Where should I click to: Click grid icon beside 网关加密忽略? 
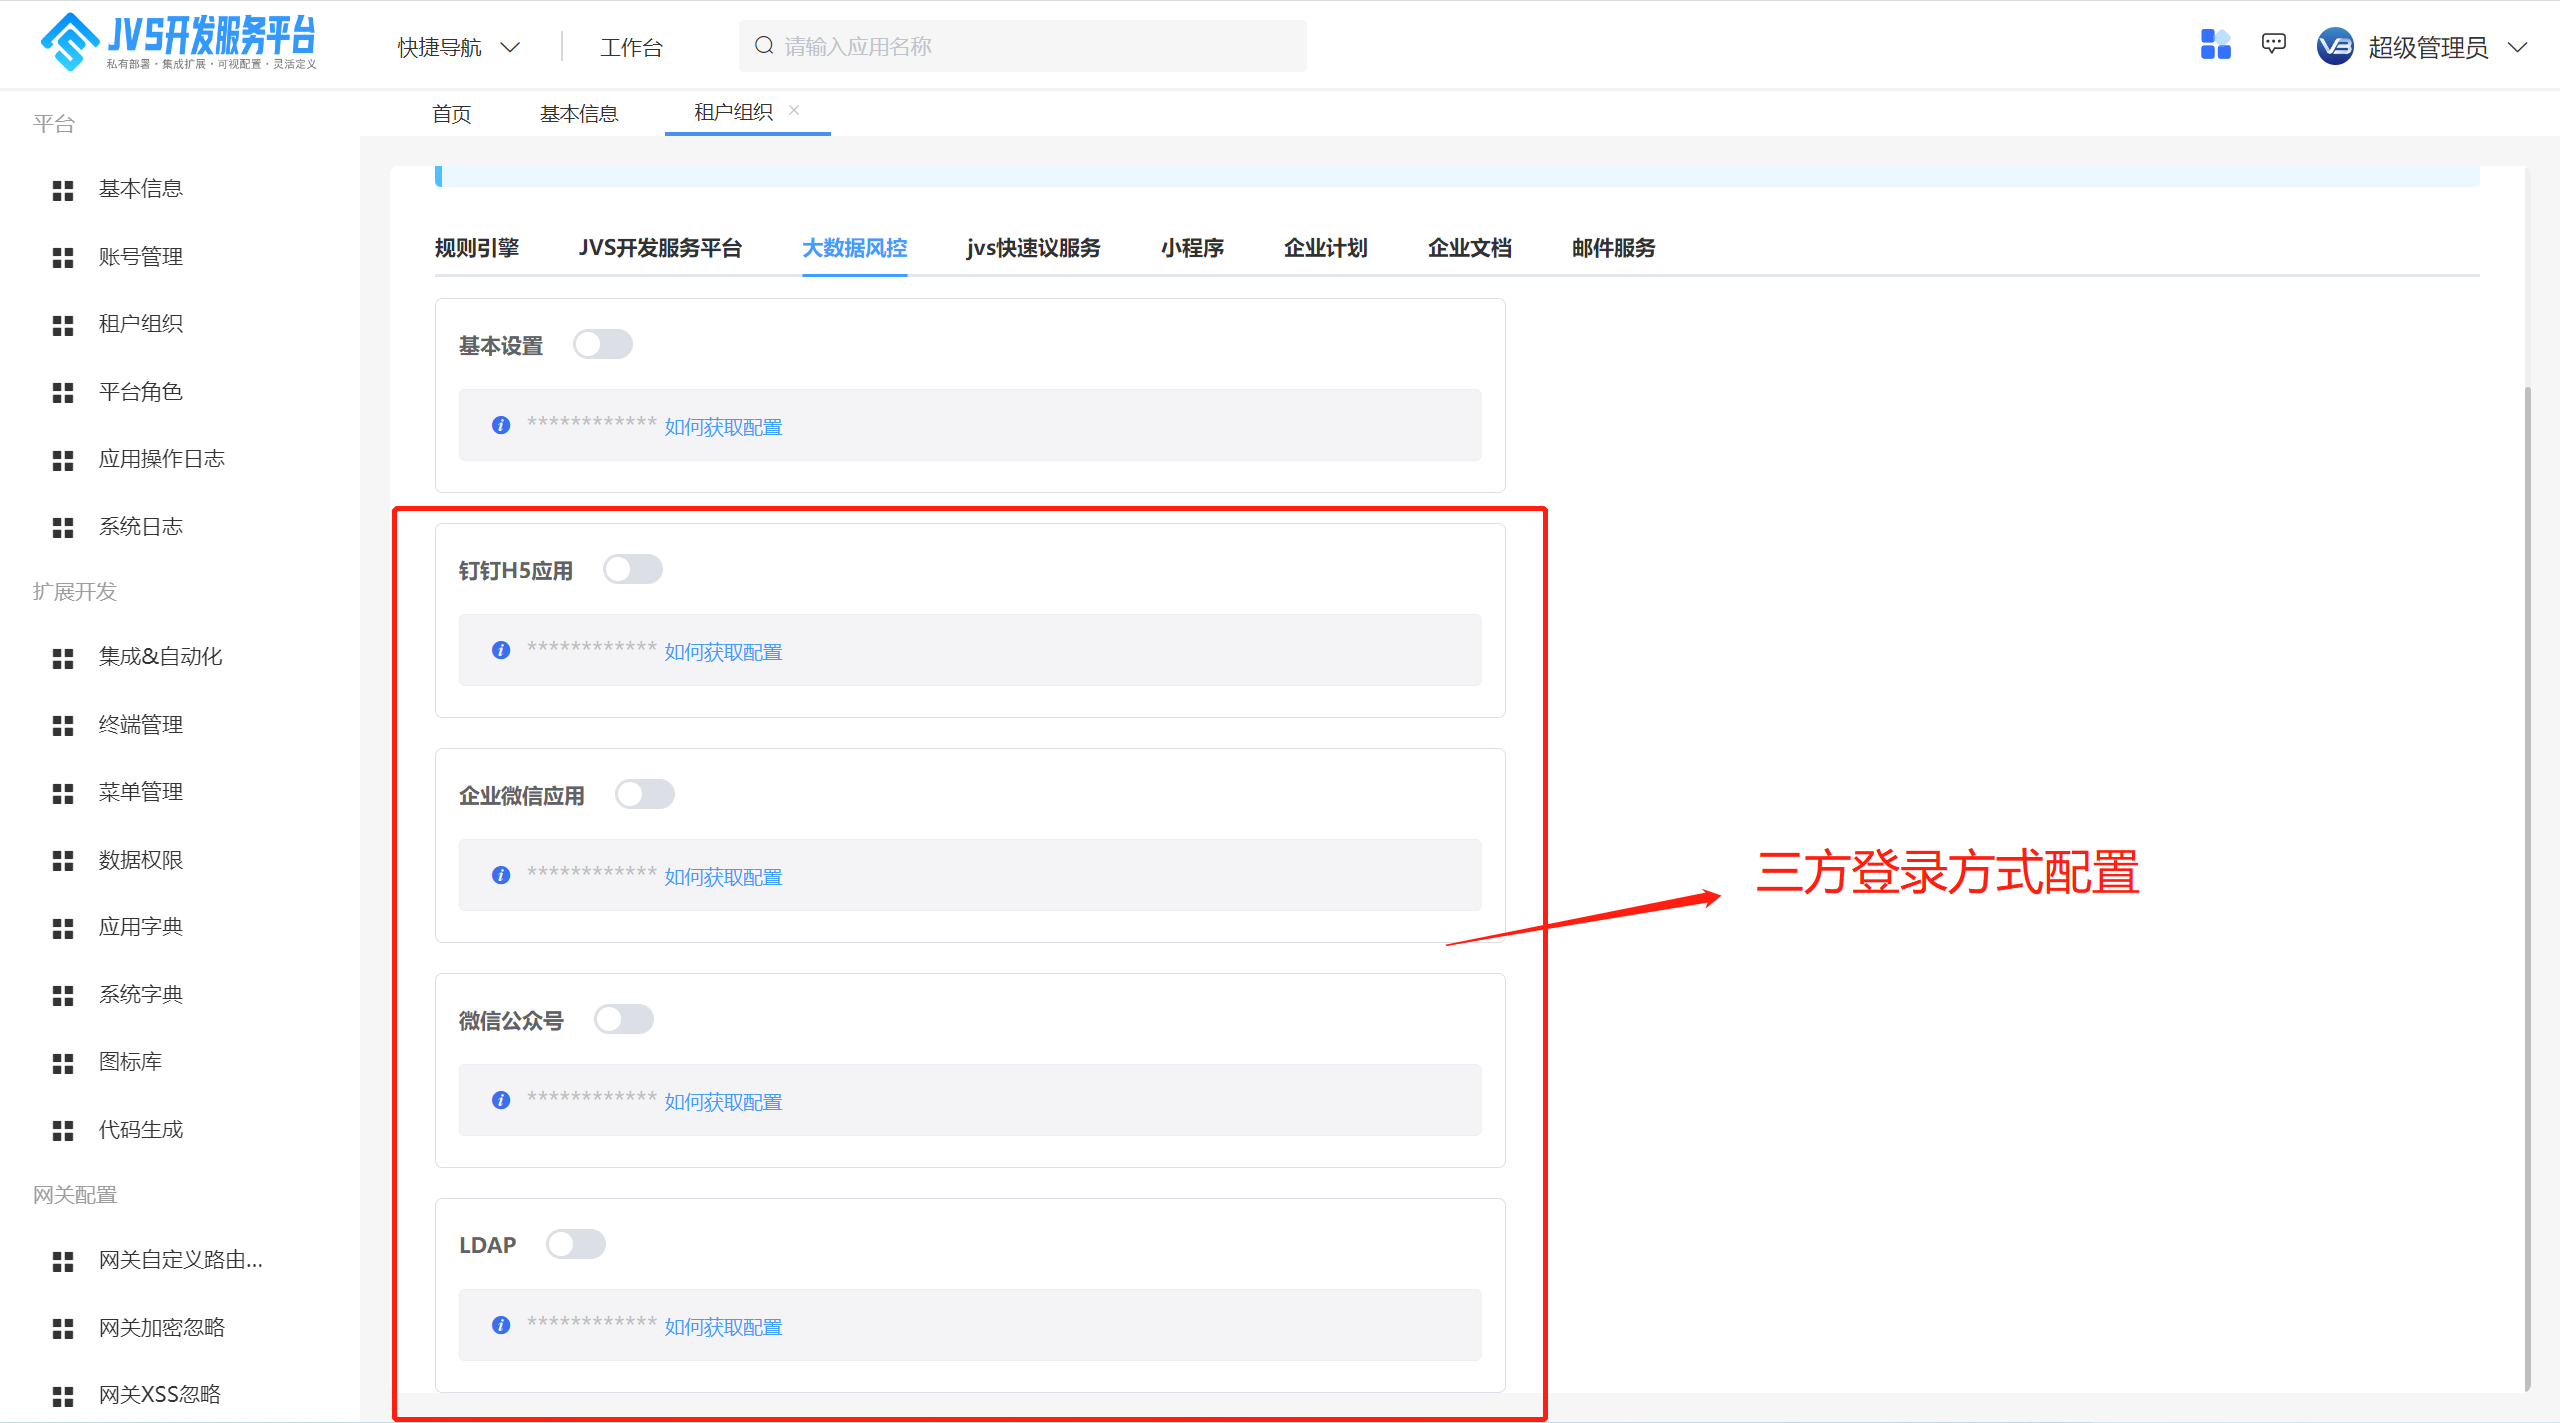tap(63, 1329)
